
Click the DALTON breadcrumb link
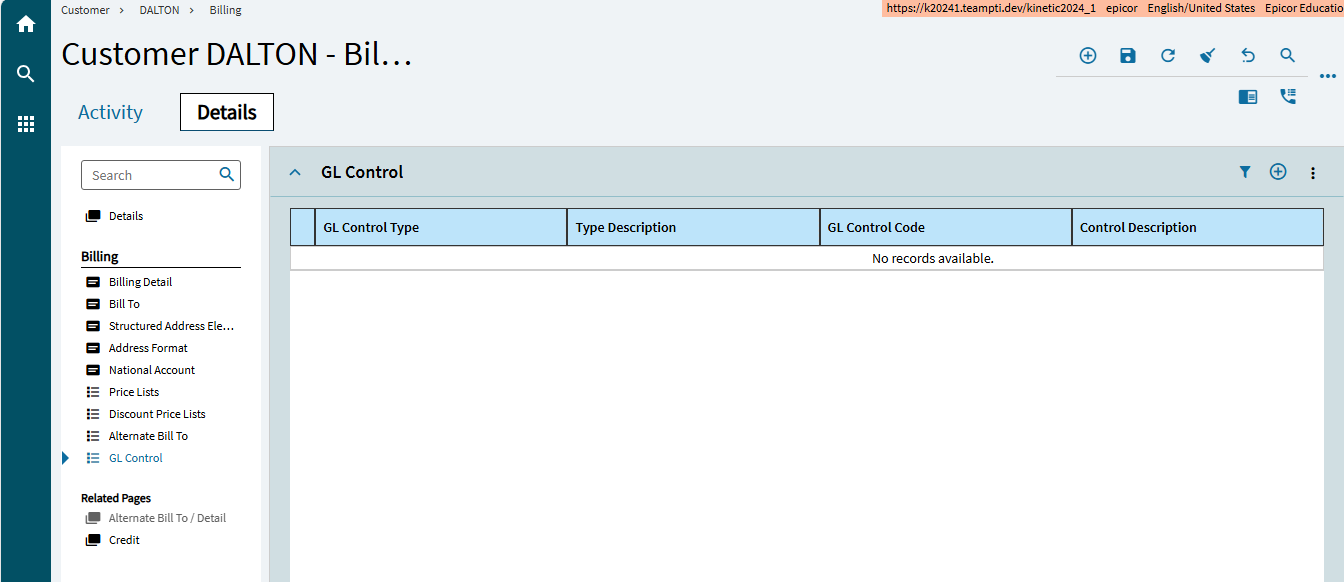click(159, 10)
